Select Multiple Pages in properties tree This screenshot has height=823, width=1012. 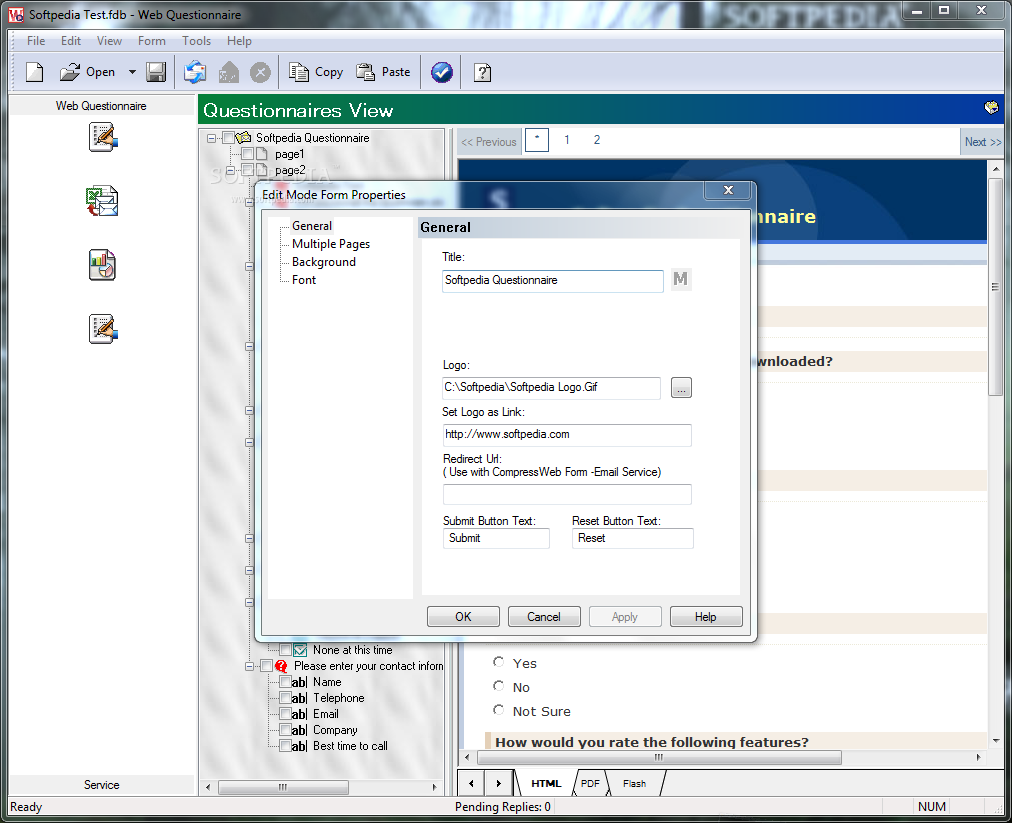click(x=331, y=244)
